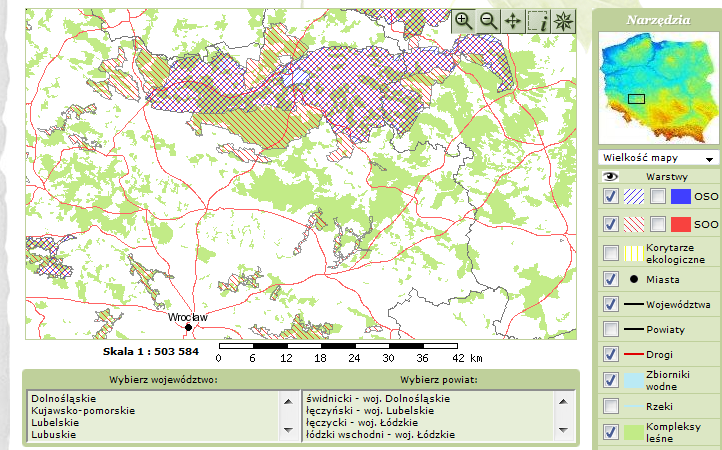Click the green Kompleksy leśne swatch
Viewport: 722px width, 450px height.
[634, 432]
